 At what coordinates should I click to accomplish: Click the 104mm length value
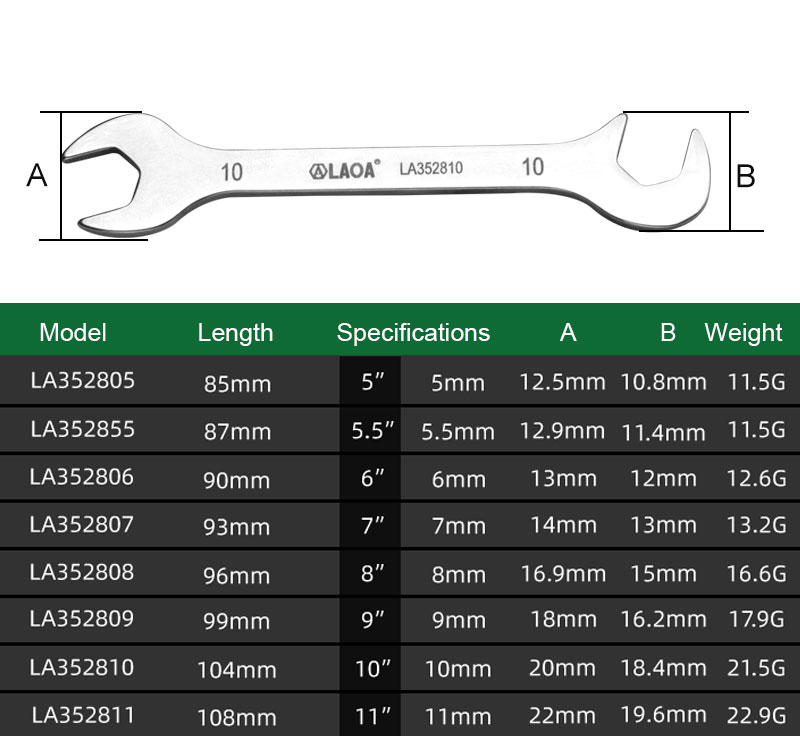(x=237, y=670)
